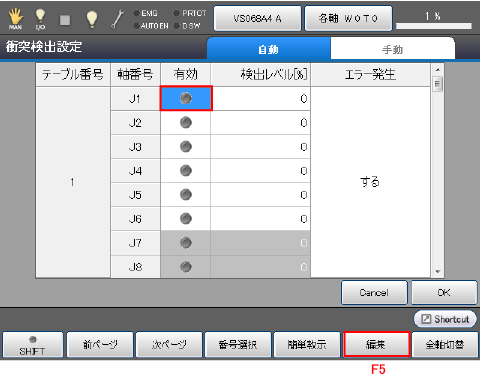Image resolution: width=480 pixels, height=376 pixels.
Task: Go to previous page with 前ページ
Action: point(100,345)
